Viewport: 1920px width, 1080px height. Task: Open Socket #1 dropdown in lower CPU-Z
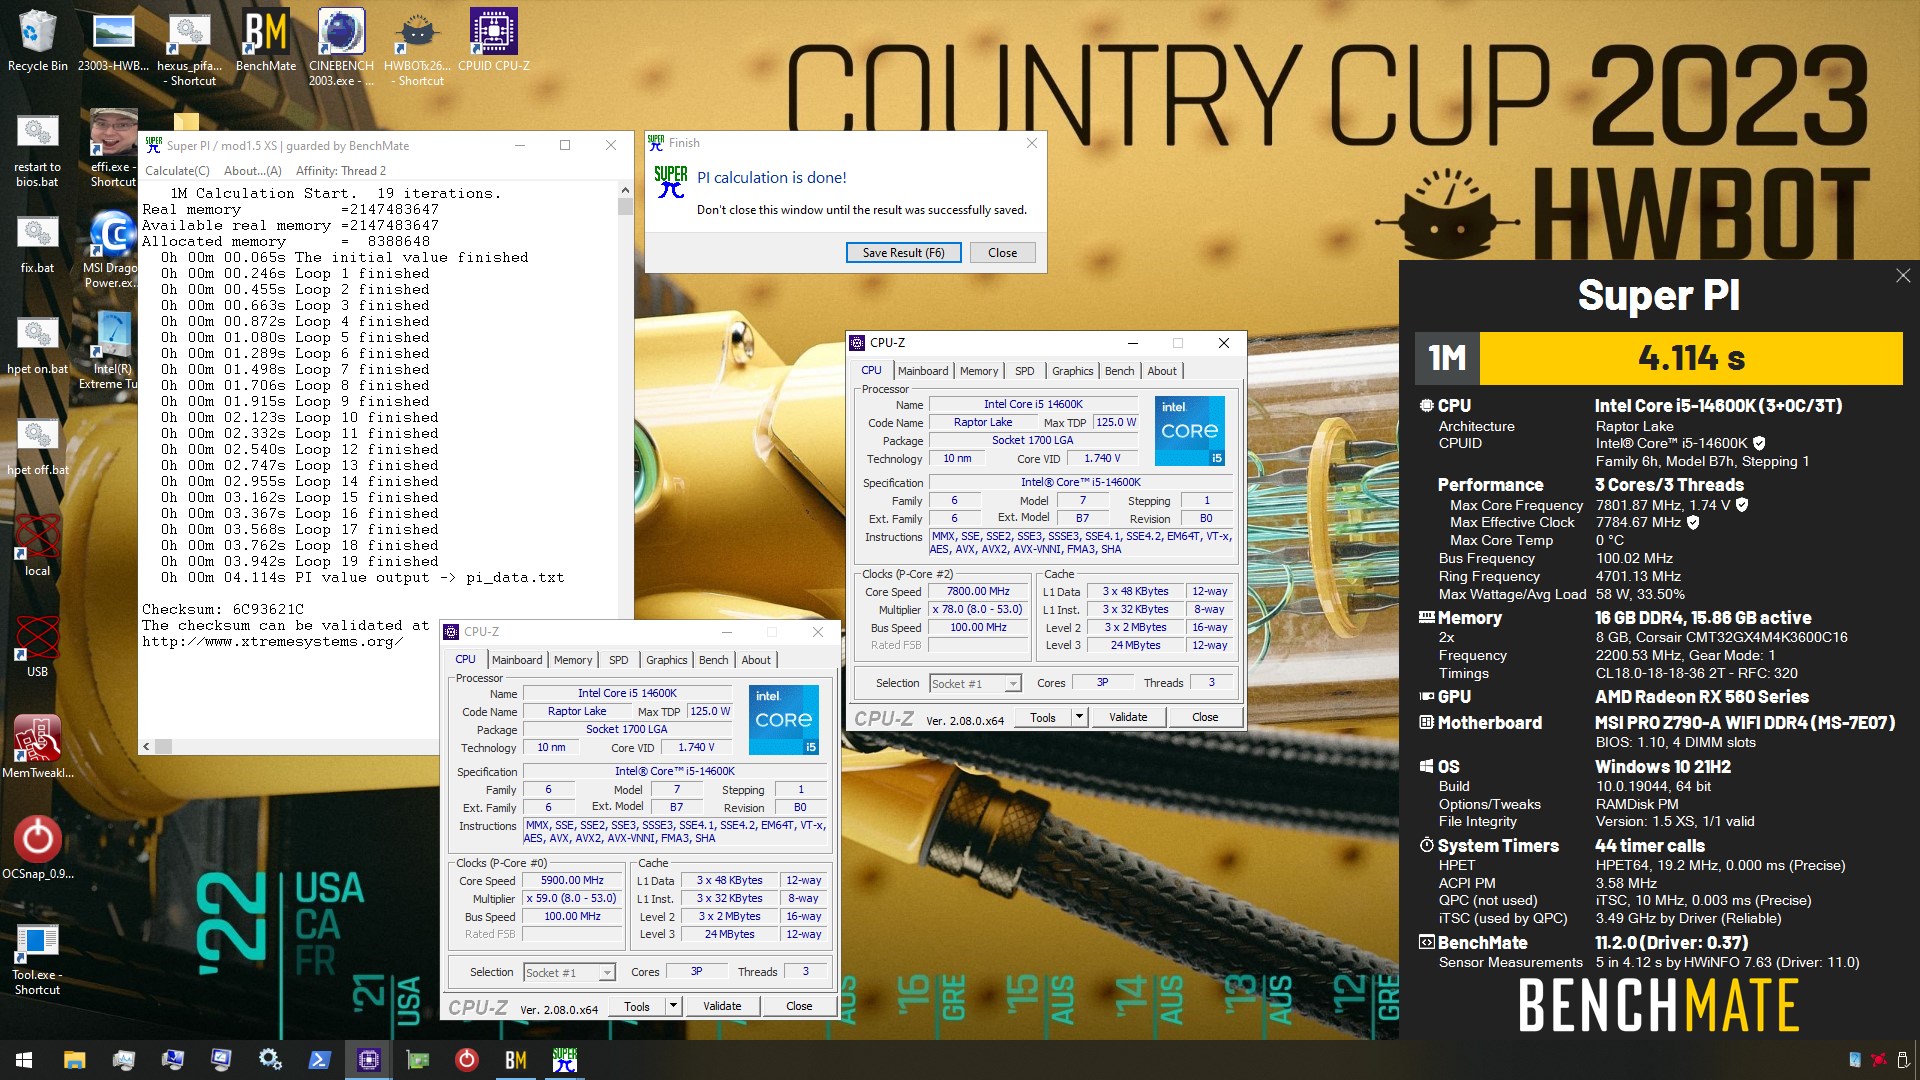click(x=569, y=973)
